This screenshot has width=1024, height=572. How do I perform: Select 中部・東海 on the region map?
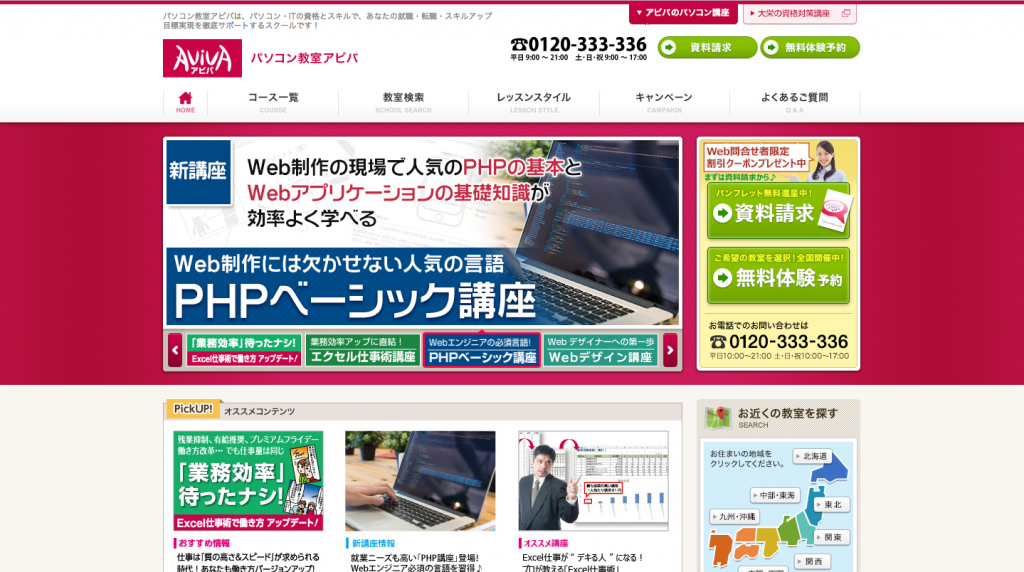[x=775, y=495]
